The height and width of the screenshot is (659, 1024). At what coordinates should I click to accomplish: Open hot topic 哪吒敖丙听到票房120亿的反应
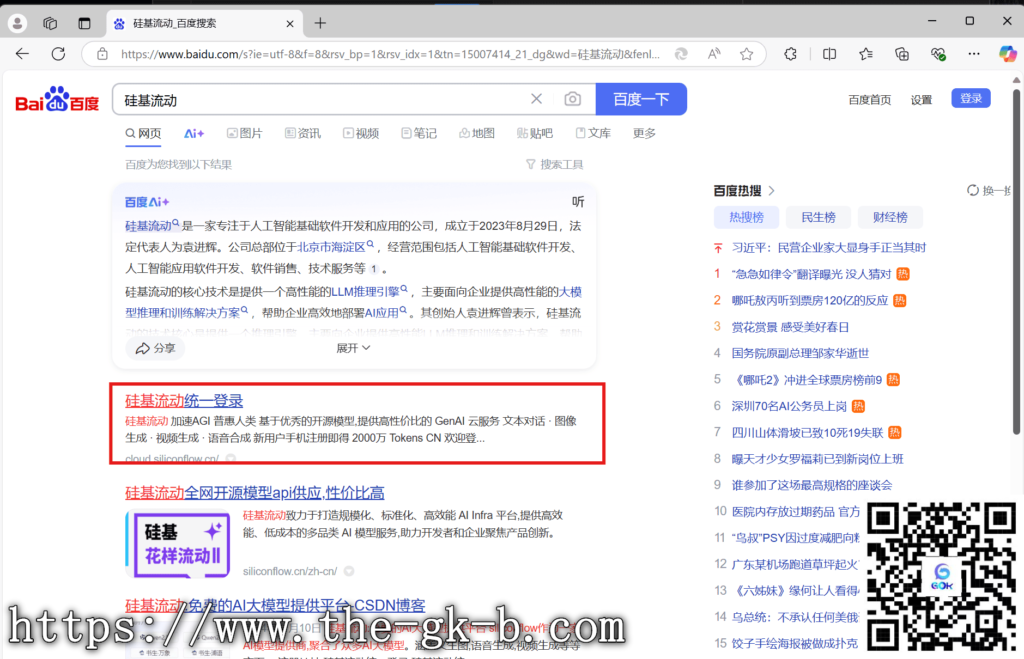(x=810, y=300)
